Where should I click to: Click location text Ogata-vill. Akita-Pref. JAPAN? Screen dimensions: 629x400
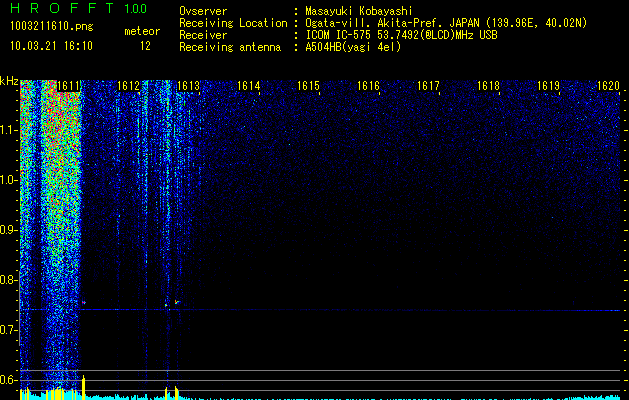(x=392, y=23)
